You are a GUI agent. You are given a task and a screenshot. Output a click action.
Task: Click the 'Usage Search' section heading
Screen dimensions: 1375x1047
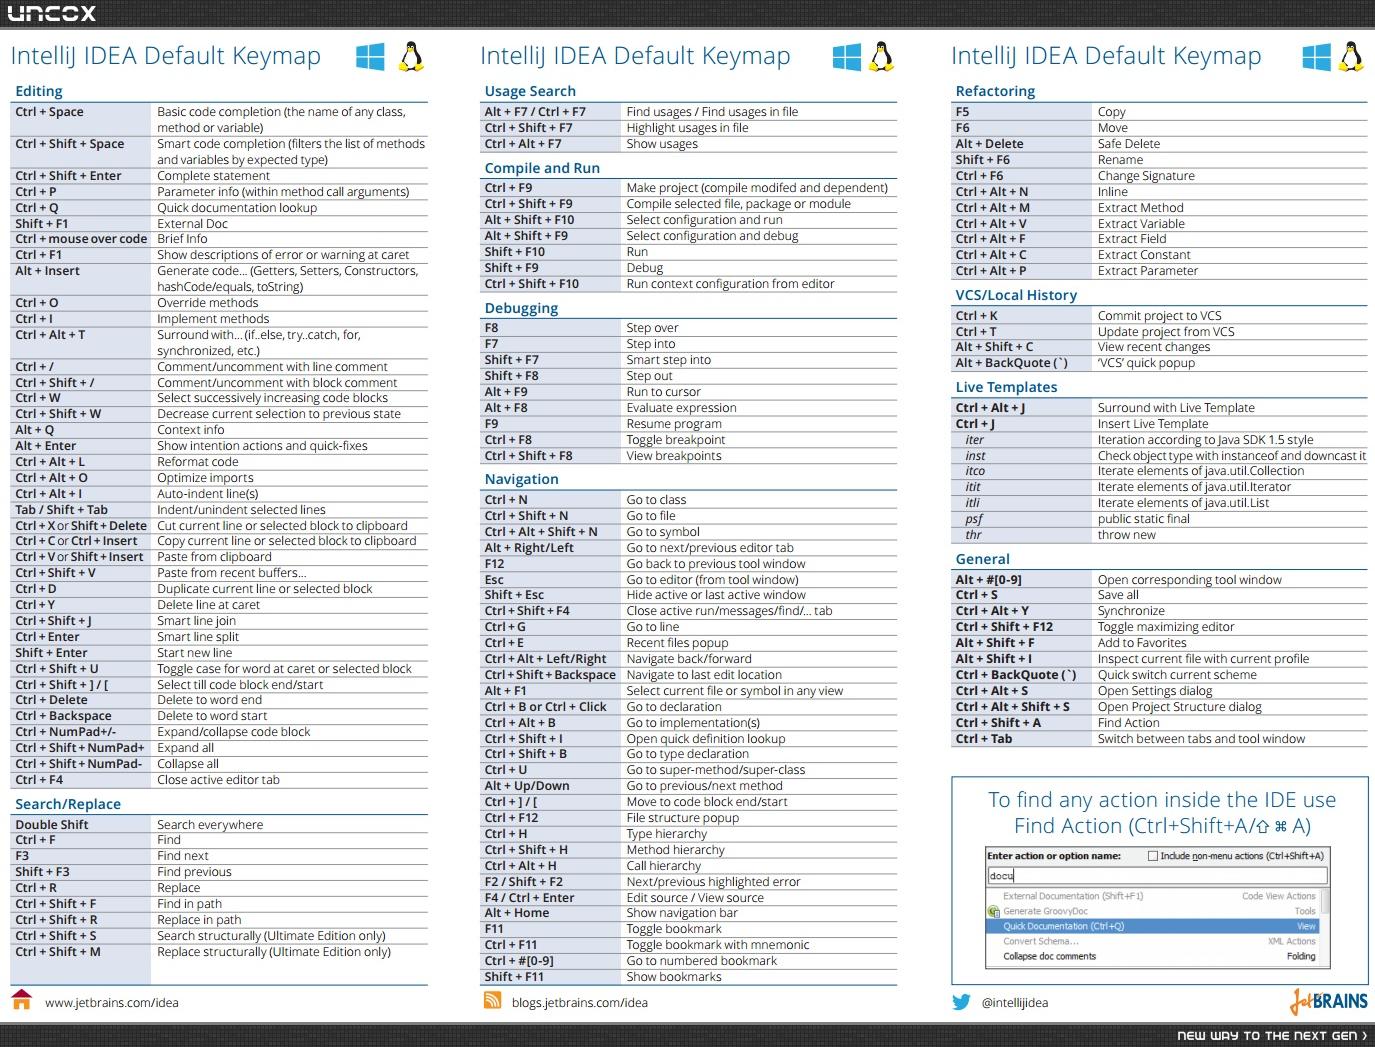click(x=530, y=91)
